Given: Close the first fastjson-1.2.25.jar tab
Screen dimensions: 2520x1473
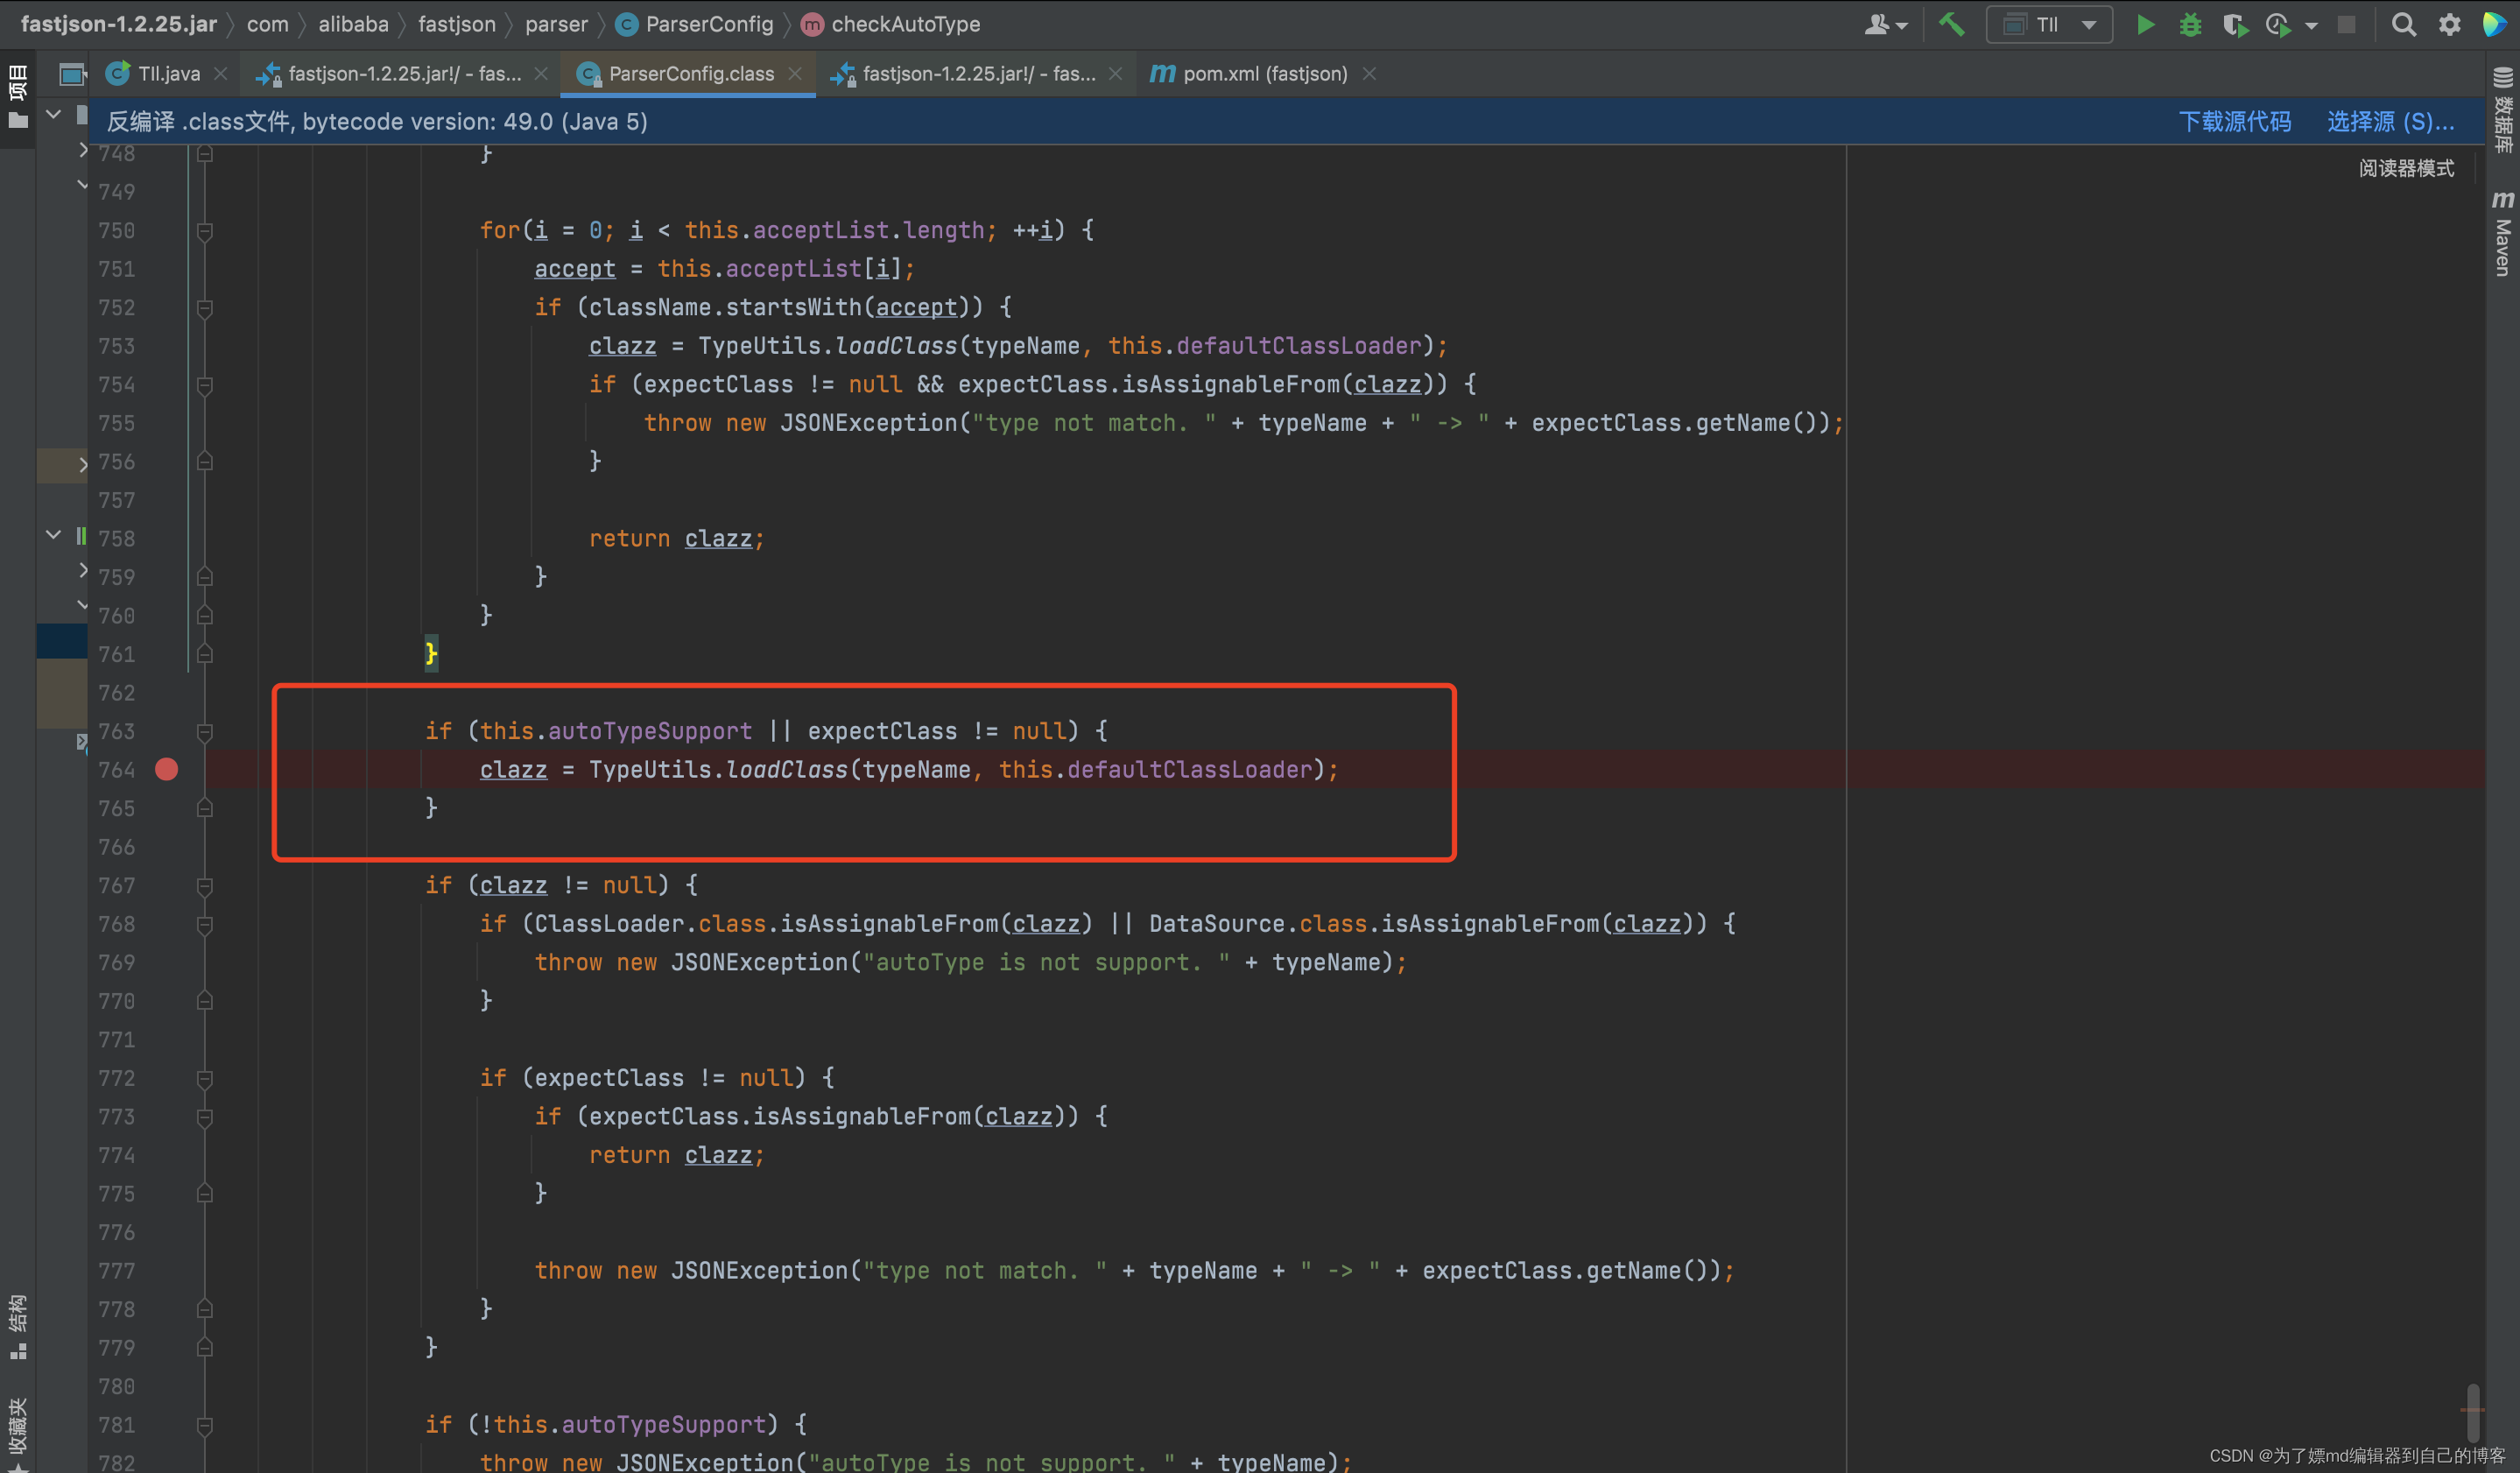Looking at the screenshot, I should point(541,74).
